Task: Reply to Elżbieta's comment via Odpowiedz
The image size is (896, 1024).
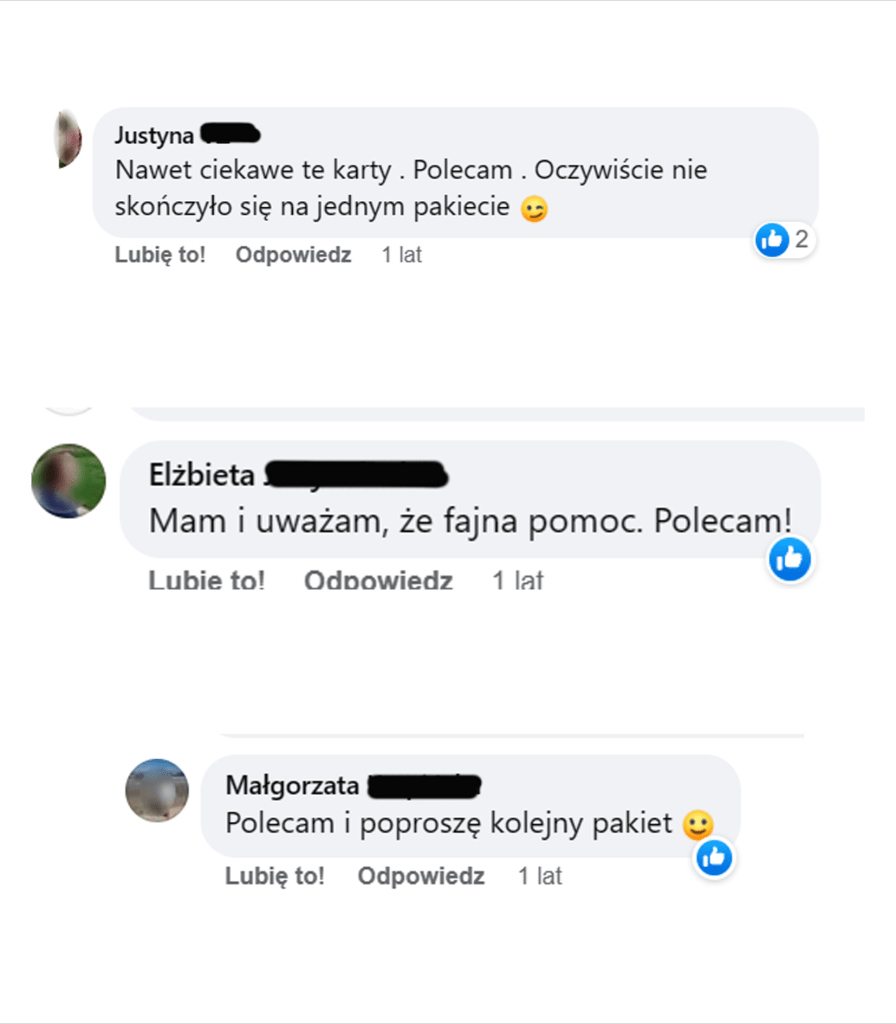Action: 378,580
